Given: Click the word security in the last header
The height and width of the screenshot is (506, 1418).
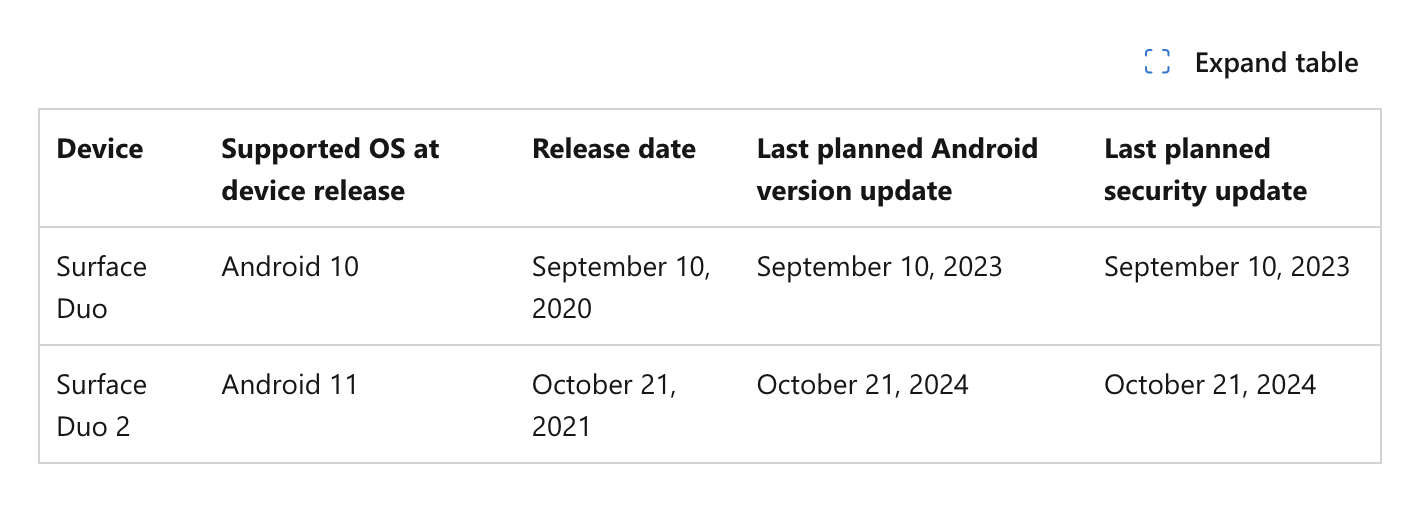Looking at the screenshot, I should click(x=1150, y=191).
